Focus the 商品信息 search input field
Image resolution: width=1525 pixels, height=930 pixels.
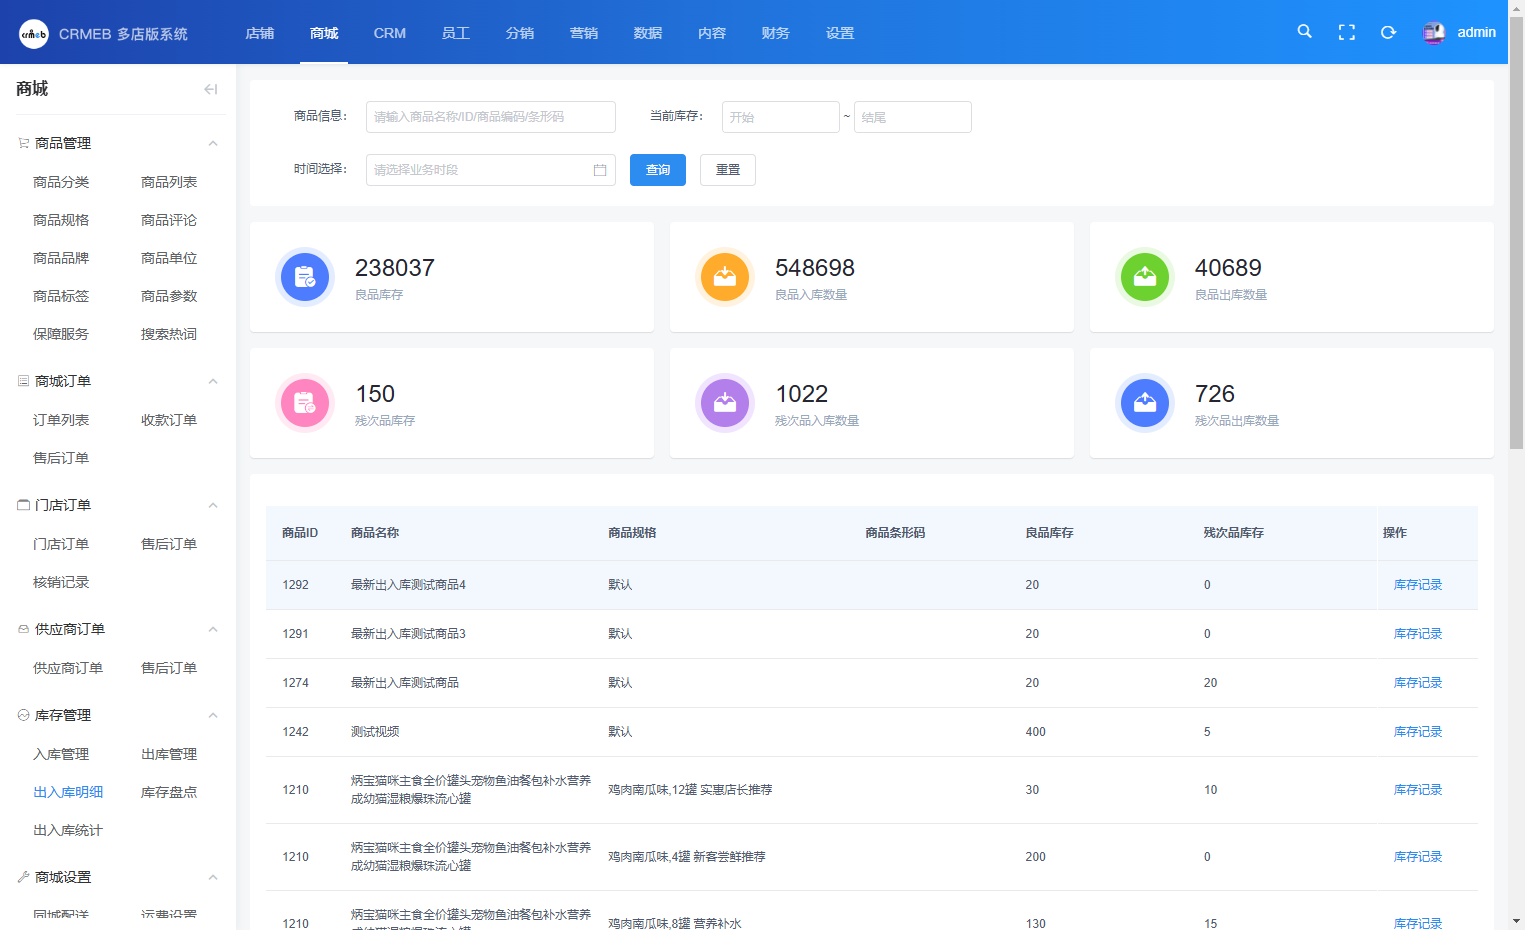[x=490, y=117]
